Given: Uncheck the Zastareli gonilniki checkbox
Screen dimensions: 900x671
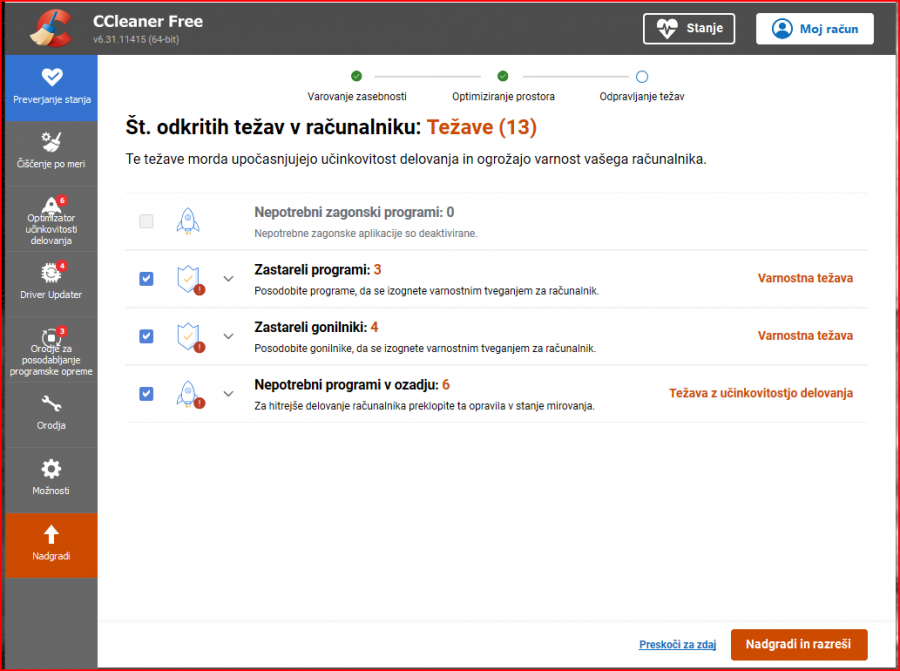Looking at the screenshot, I should click(x=146, y=336).
